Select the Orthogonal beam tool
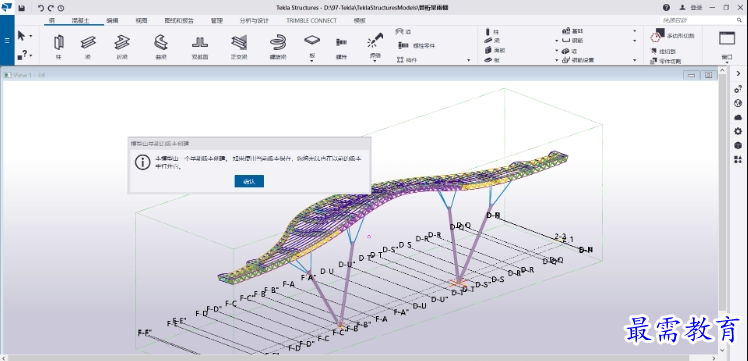This screenshot has width=748, height=361. coord(239,46)
